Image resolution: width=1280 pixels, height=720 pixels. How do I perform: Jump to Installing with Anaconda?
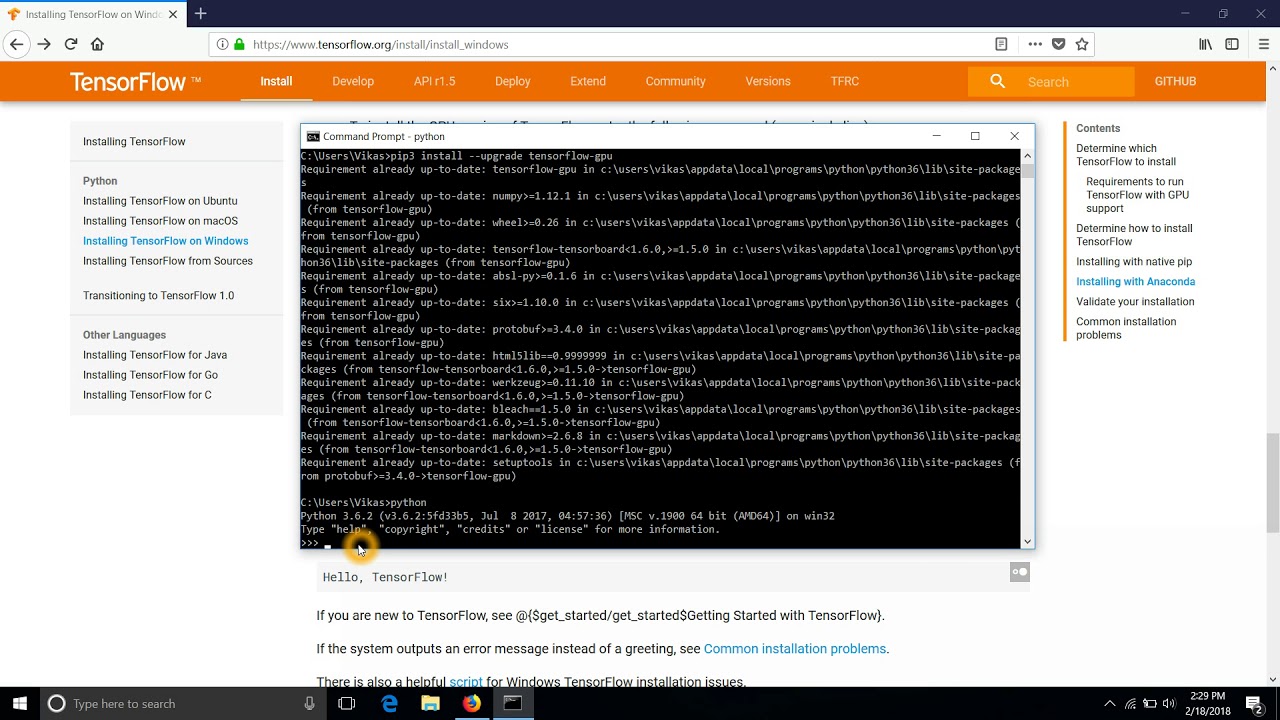[x=1135, y=282]
